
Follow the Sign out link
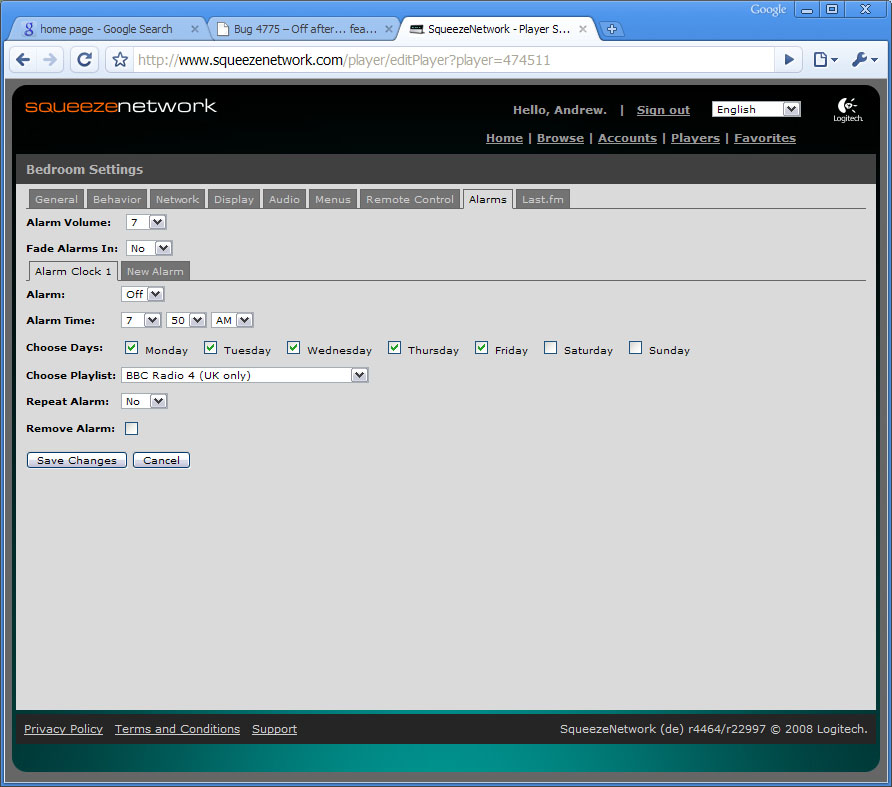click(663, 110)
